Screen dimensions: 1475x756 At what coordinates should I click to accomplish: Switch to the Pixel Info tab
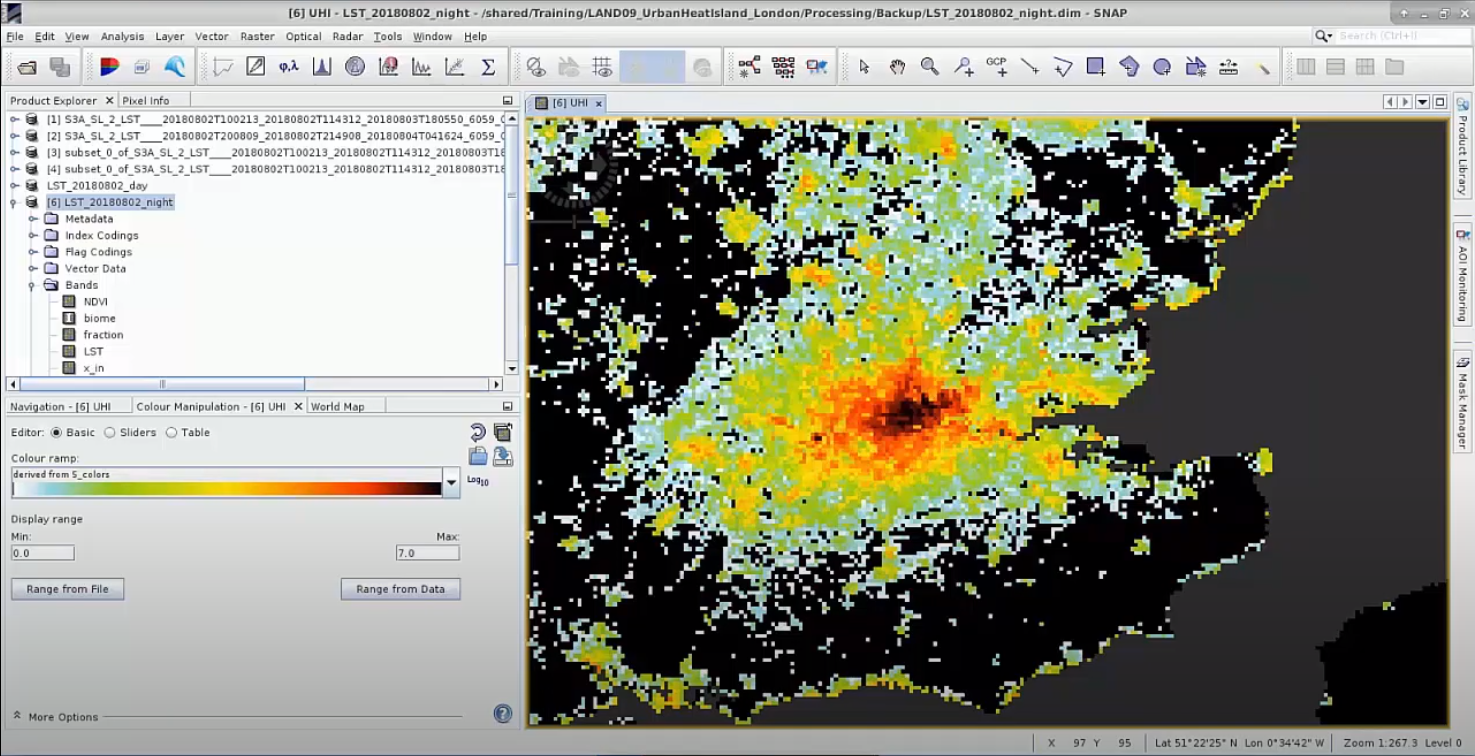(146, 100)
